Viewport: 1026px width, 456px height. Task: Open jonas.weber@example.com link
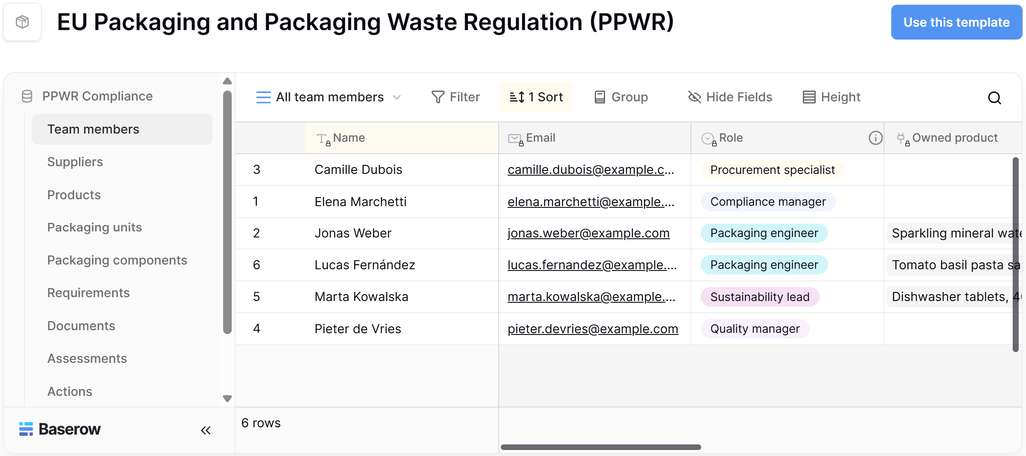(x=588, y=234)
